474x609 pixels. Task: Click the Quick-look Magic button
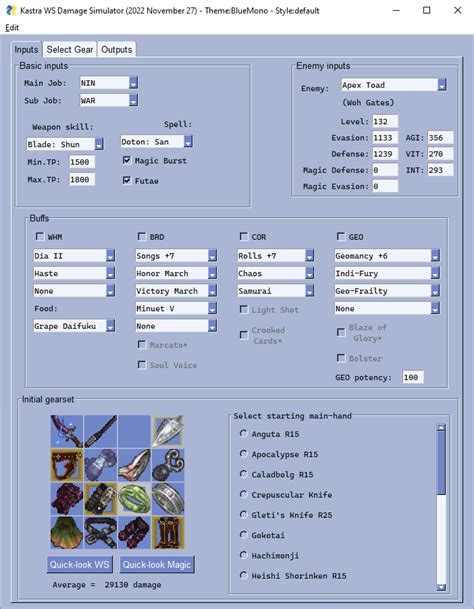(x=157, y=564)
